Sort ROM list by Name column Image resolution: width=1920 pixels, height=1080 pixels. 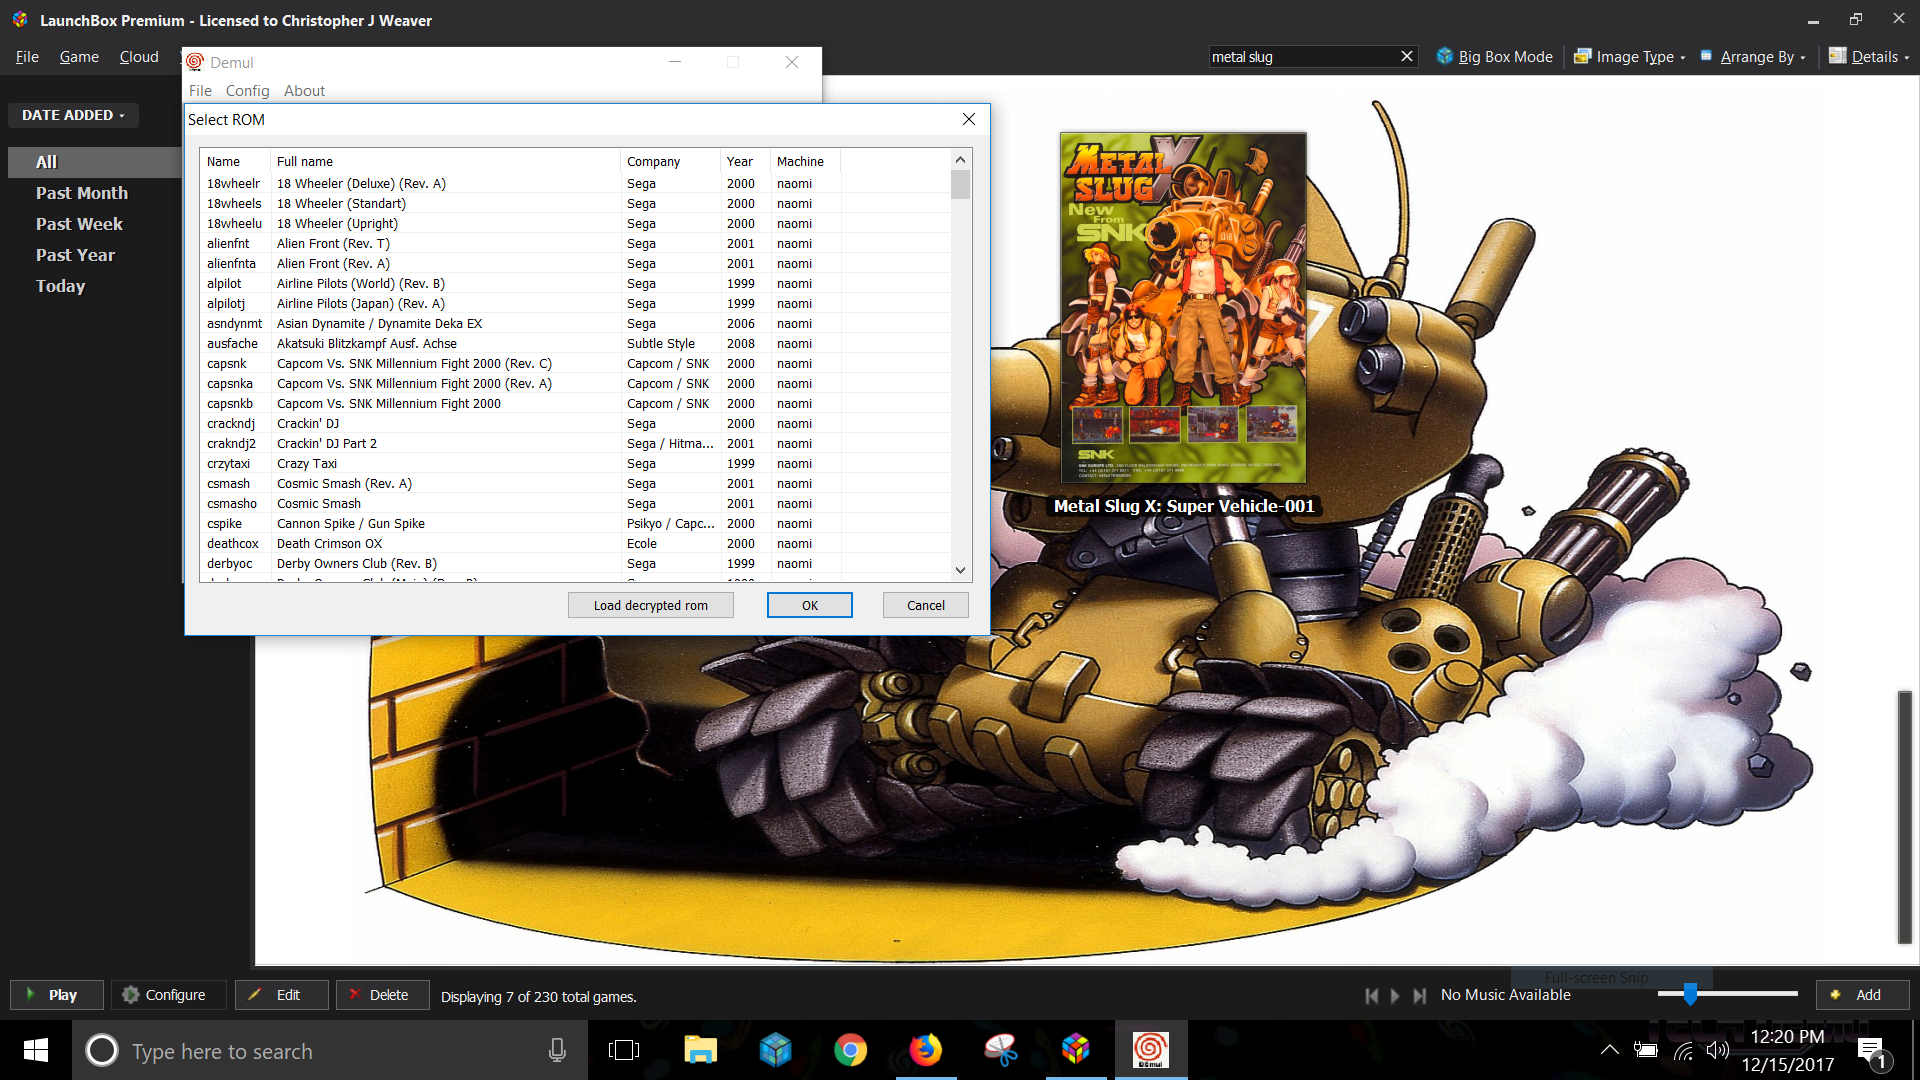tap(235, 161)
